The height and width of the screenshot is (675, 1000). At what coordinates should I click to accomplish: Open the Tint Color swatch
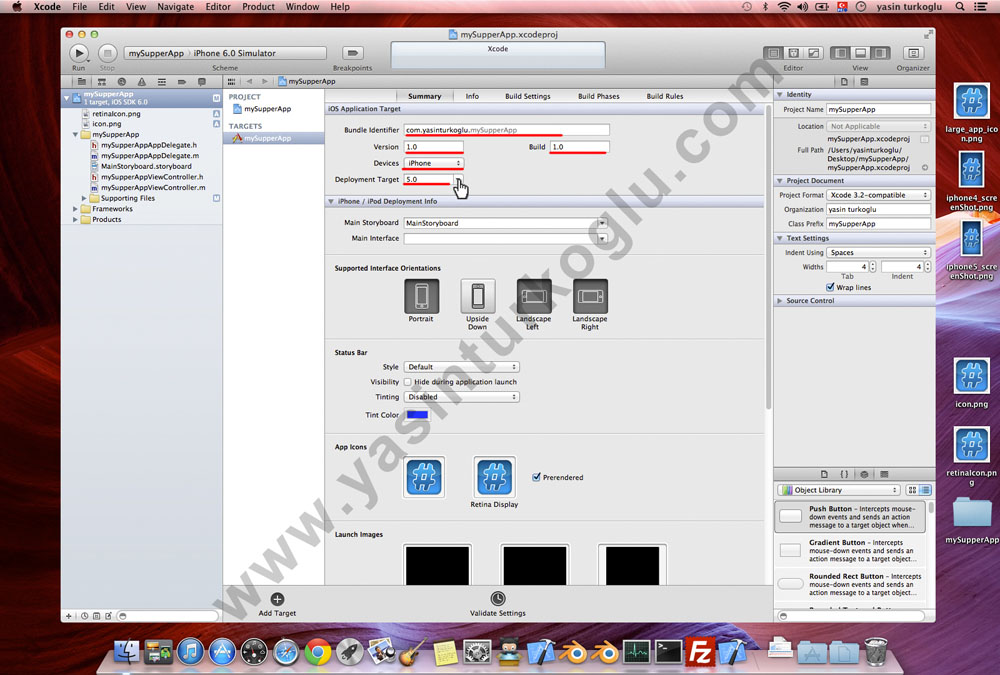(417, 415)
